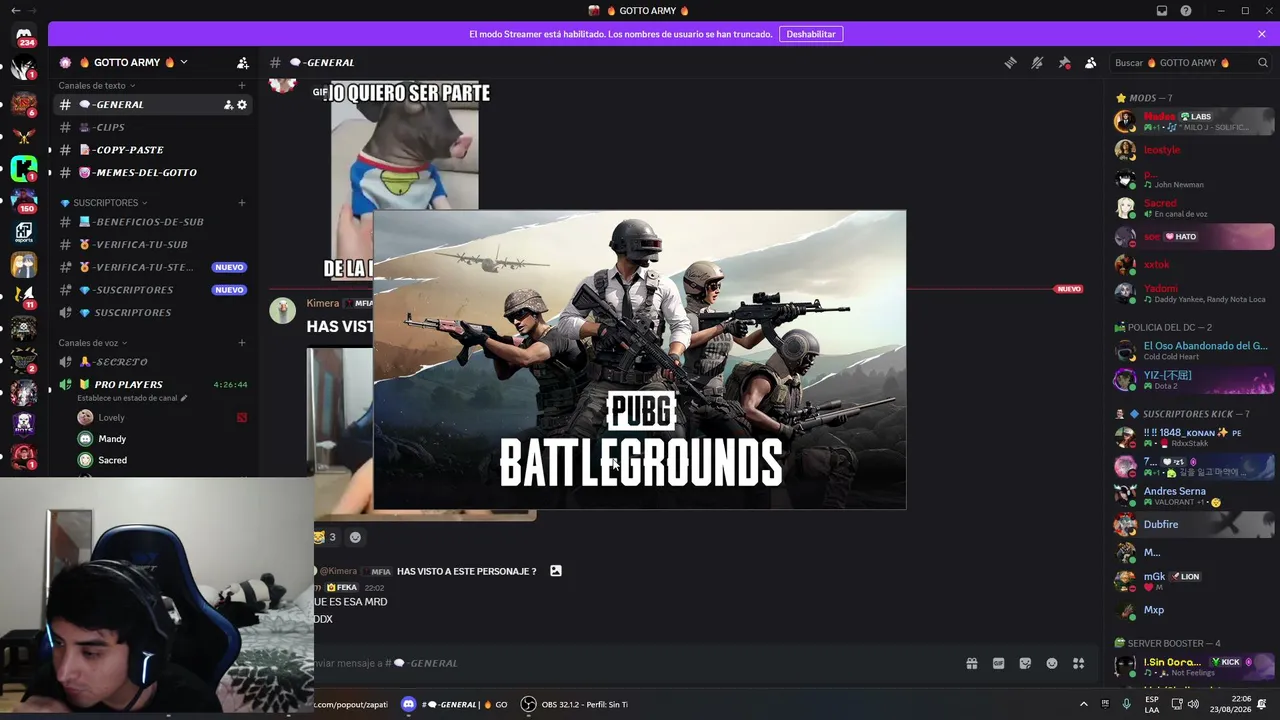Image resolution: width=1280 pixels, height=720 pixels.
Task: Open Threads icon in channel header
Action: tap(1010, 63)
